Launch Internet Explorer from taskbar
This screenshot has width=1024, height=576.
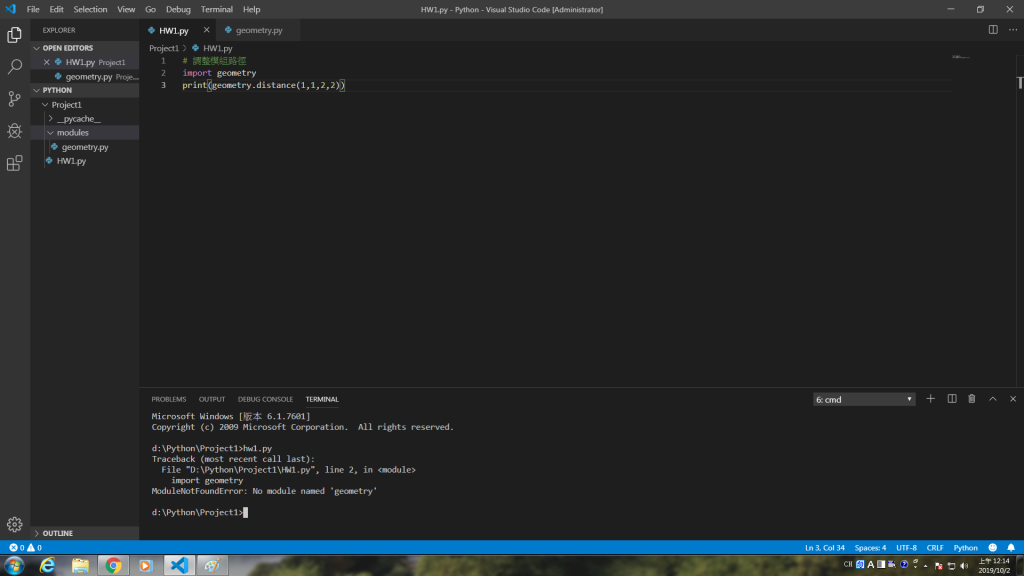(x=47, y=566)
